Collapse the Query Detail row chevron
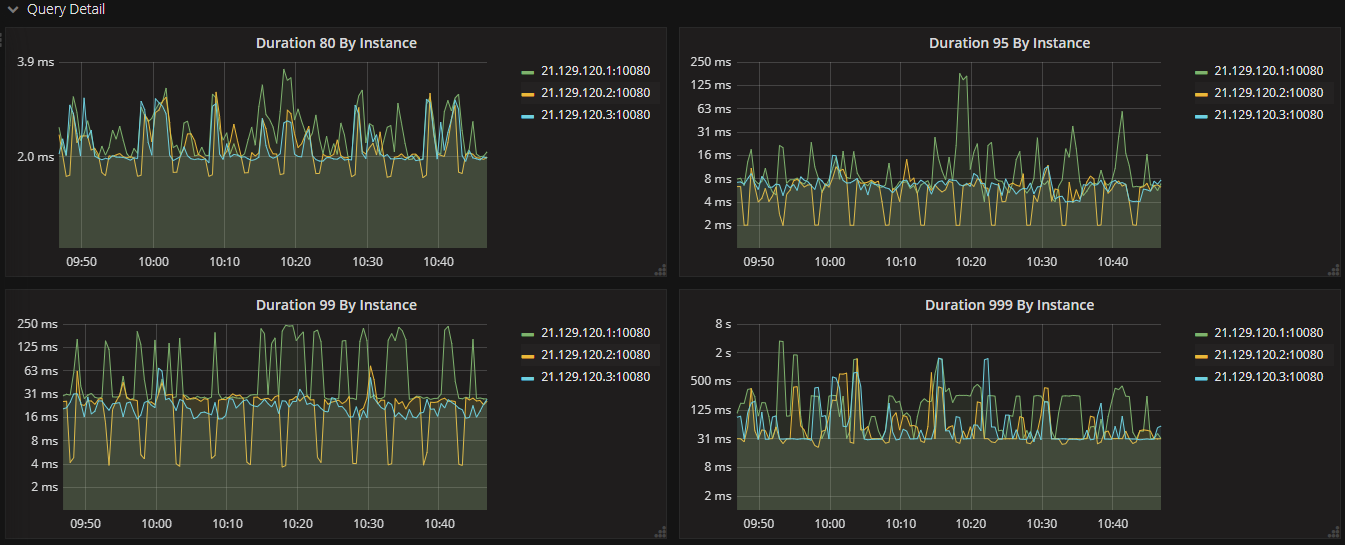Image resolution: width=1345 pixels, height=545 pixels. (x=13, y=10)
